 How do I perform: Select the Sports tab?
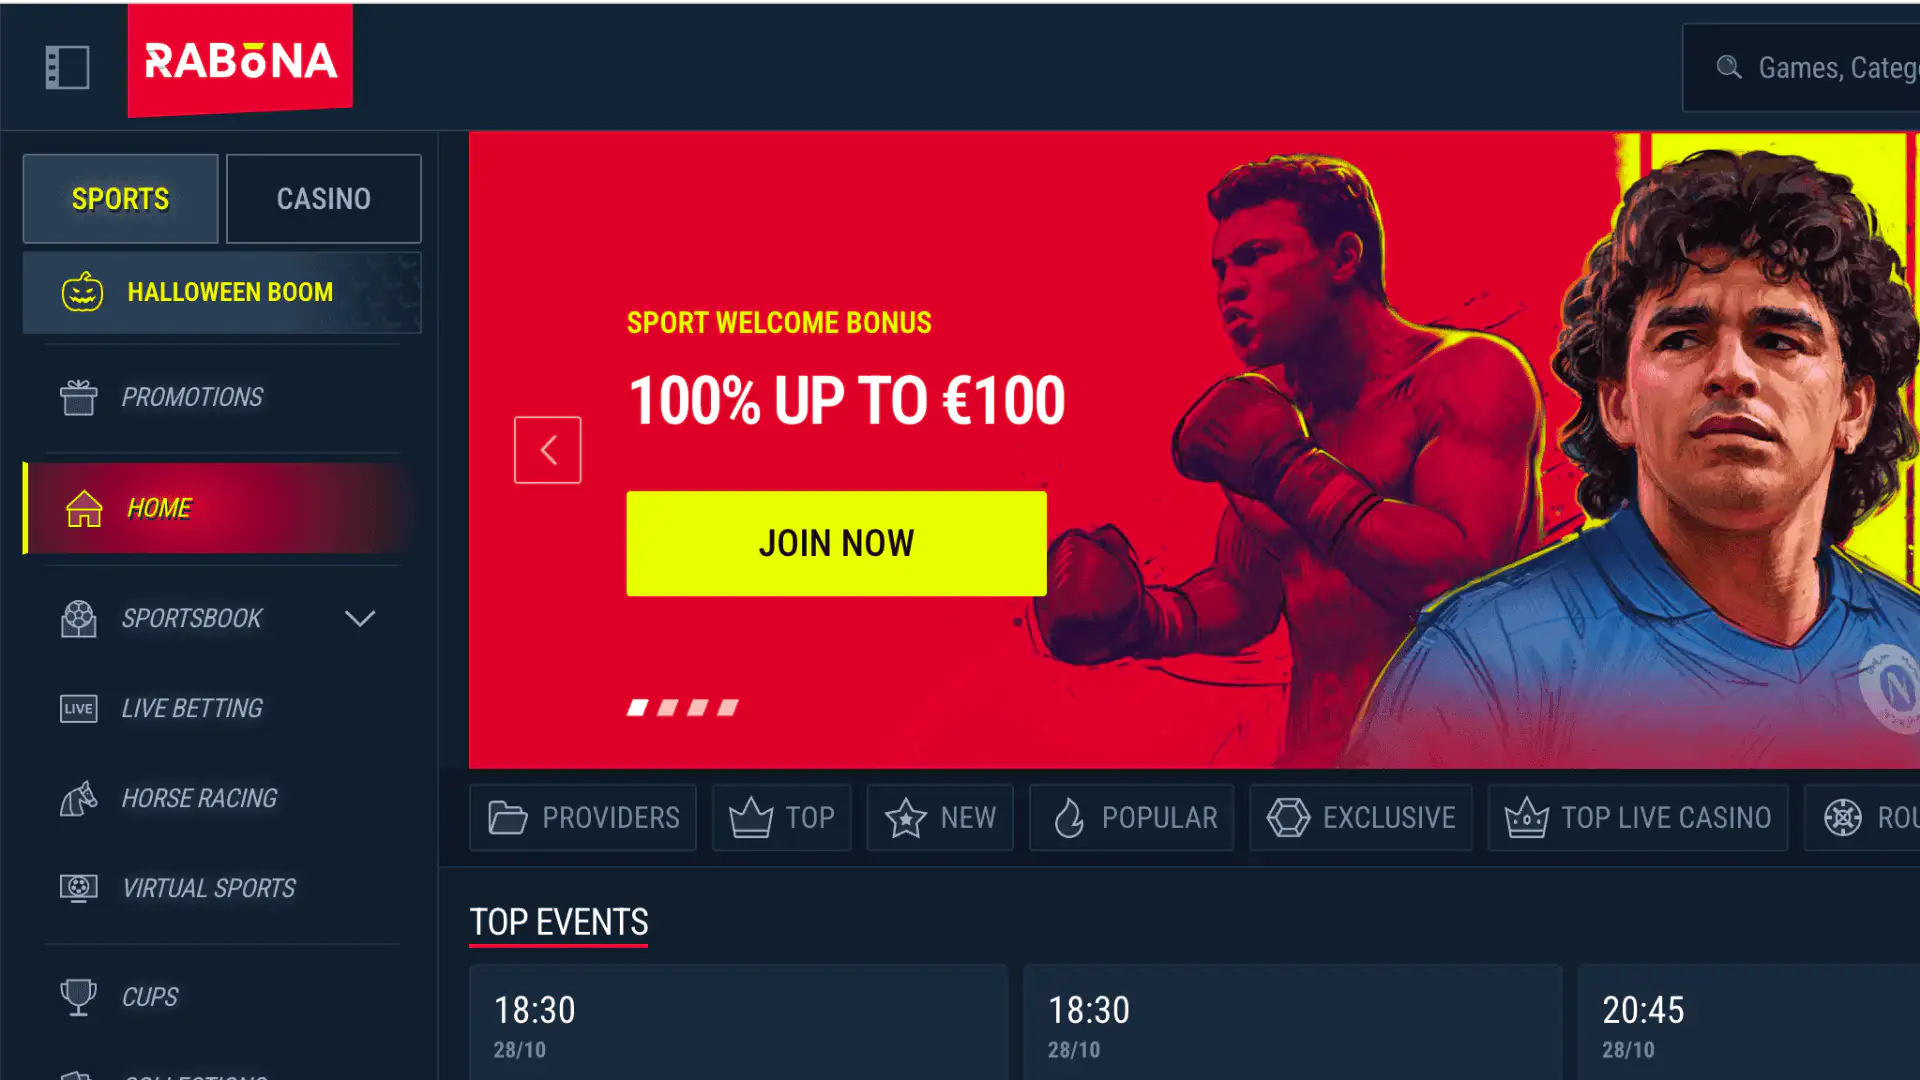[x=120, y=198]
